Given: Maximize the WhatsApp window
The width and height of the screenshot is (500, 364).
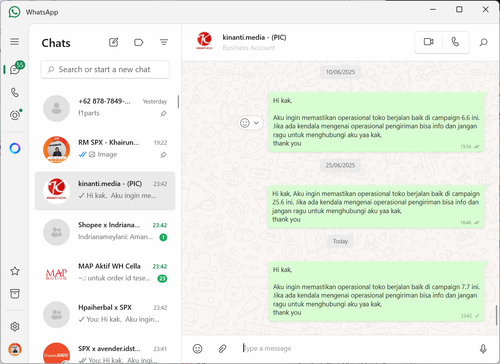Looking at the screenshot, I should 459,9.
